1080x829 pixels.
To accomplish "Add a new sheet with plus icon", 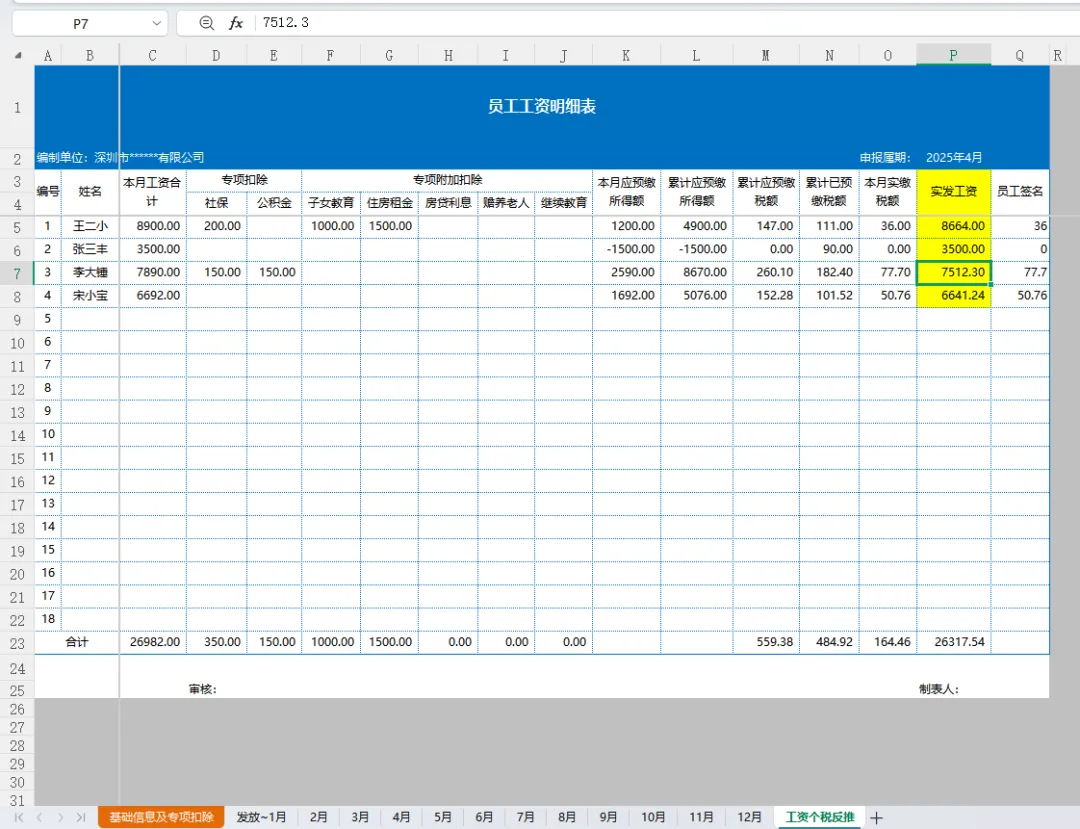I will [x=876, y=817].
